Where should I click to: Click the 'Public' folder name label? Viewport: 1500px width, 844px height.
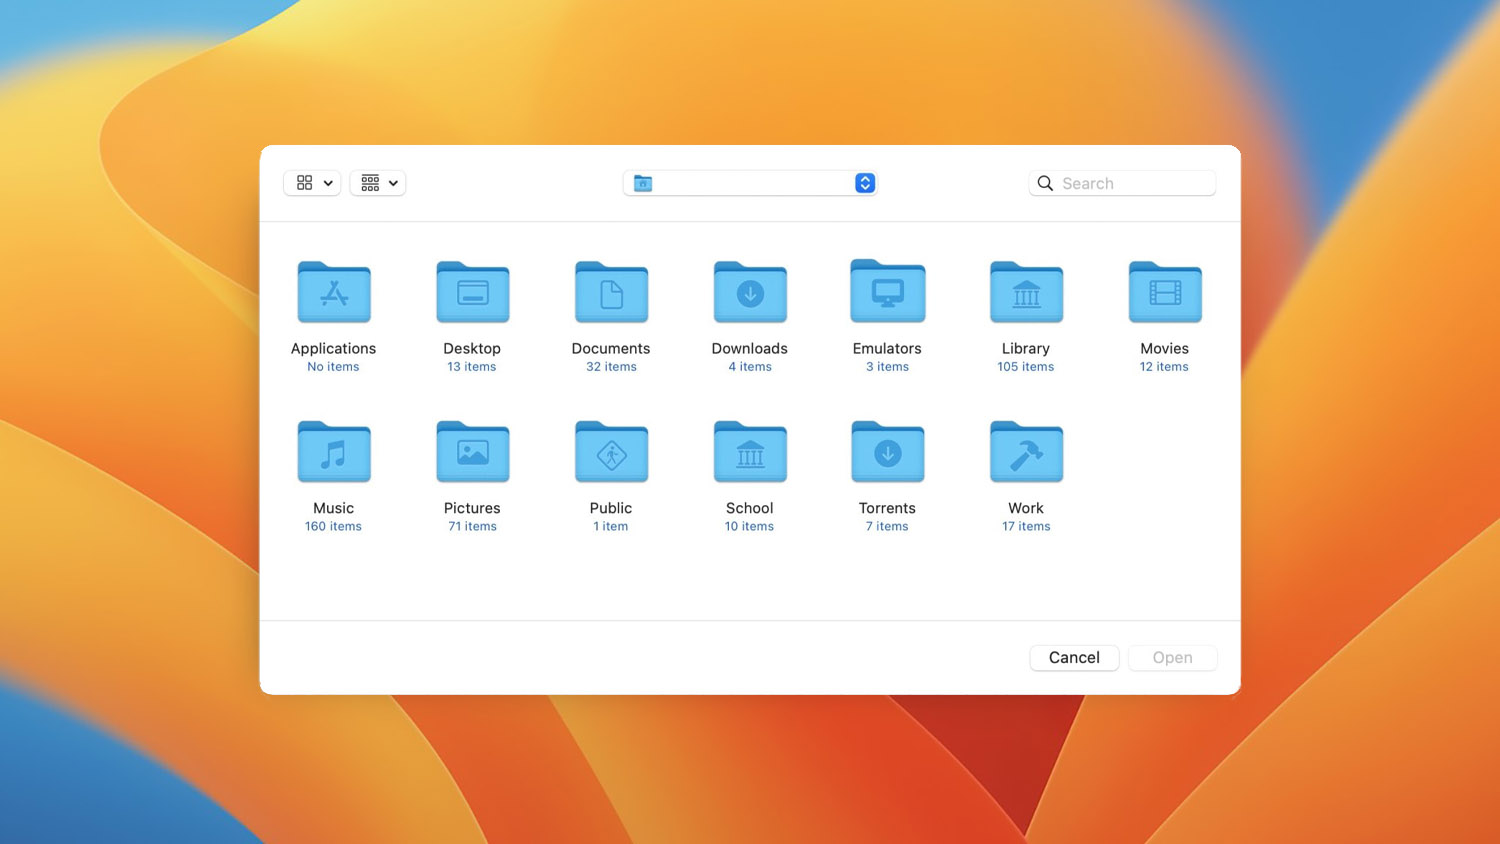click(x=611, y=508)
